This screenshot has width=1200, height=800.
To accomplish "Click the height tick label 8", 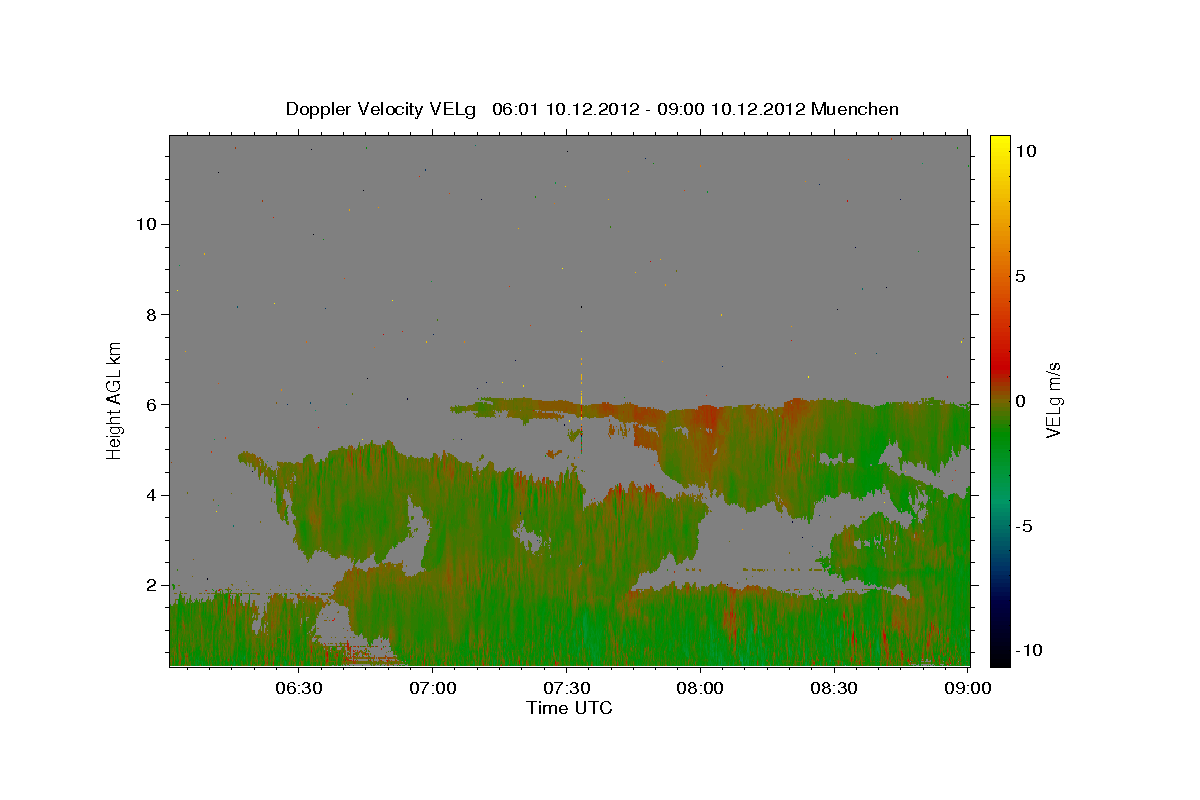I will click(152, 314).
